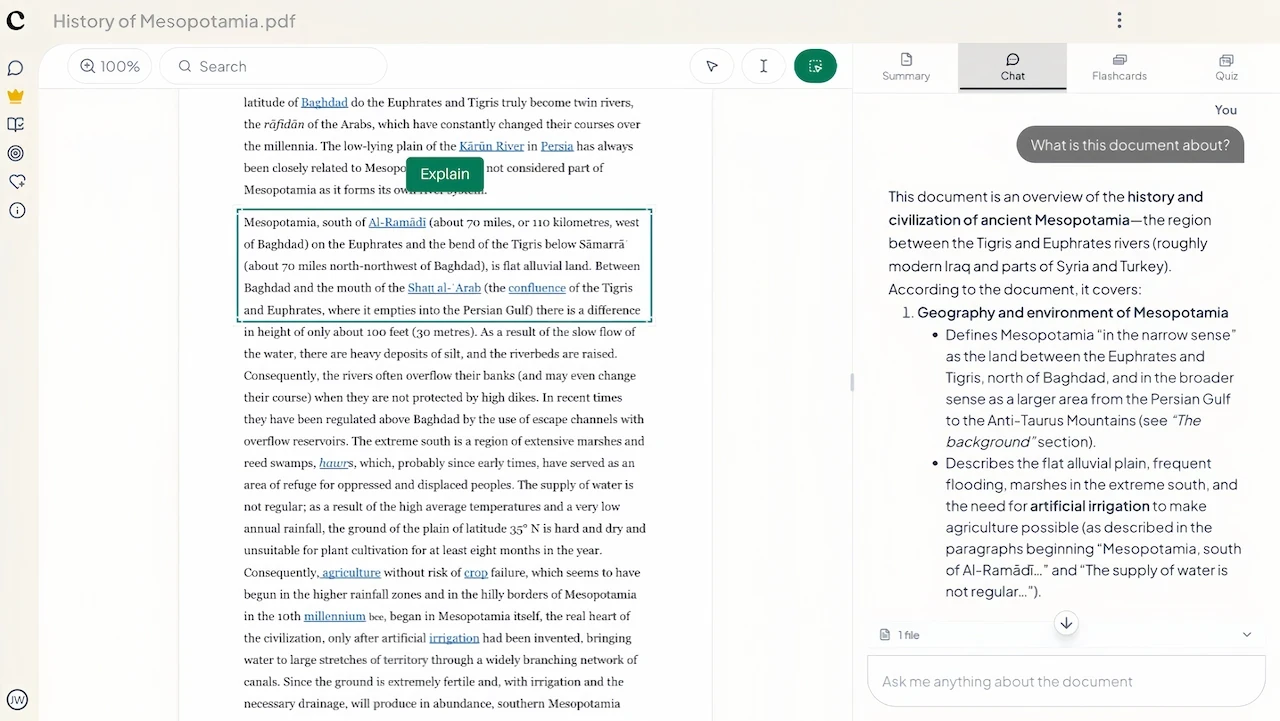Open the info icon in the left sidebar

(x=15, y=210)
